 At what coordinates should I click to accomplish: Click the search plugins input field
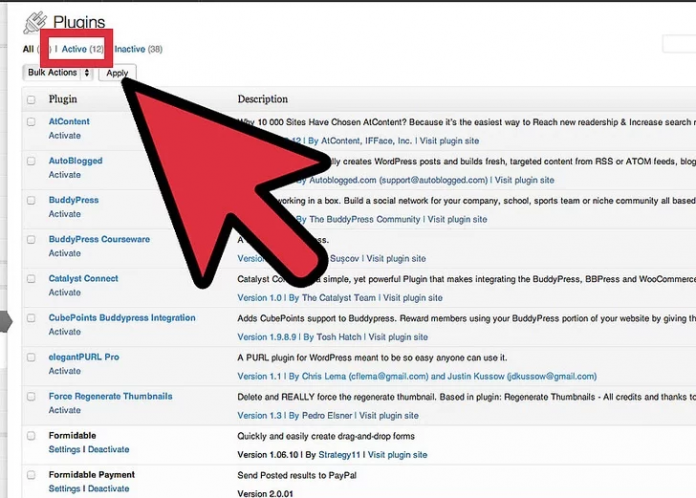[679, 45]
